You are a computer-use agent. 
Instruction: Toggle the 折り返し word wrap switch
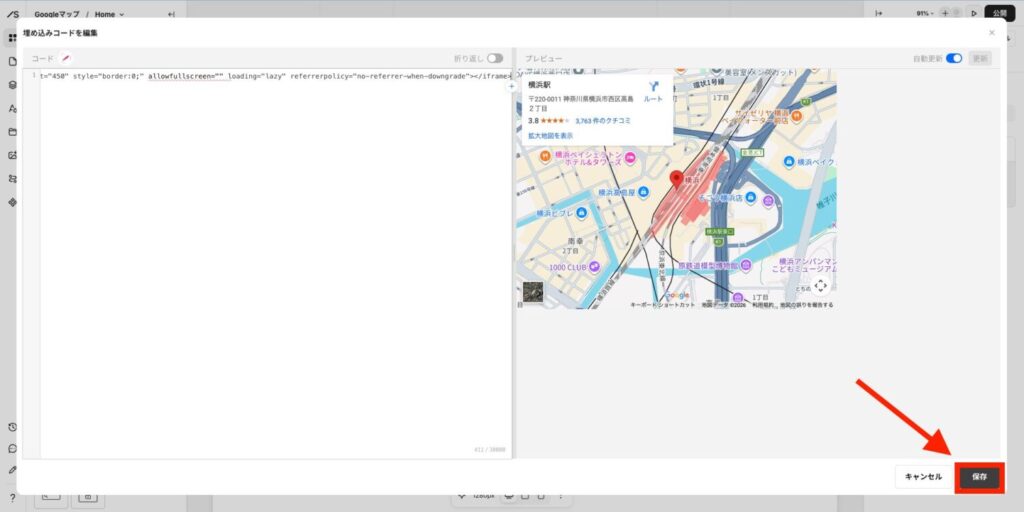point(495,59)
